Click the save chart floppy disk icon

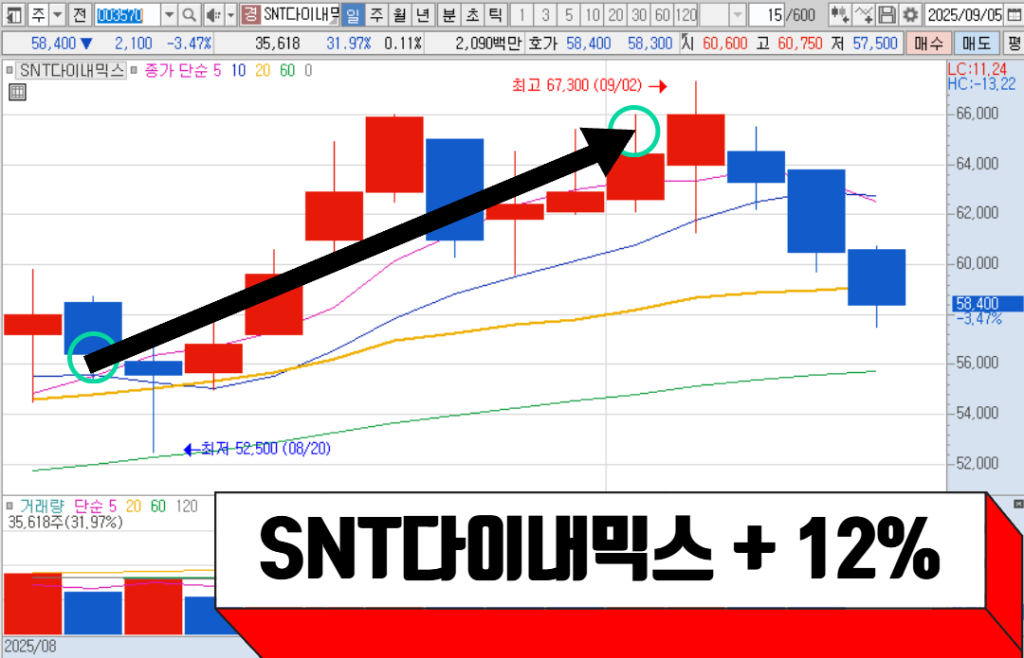click(x=886, y=15)
